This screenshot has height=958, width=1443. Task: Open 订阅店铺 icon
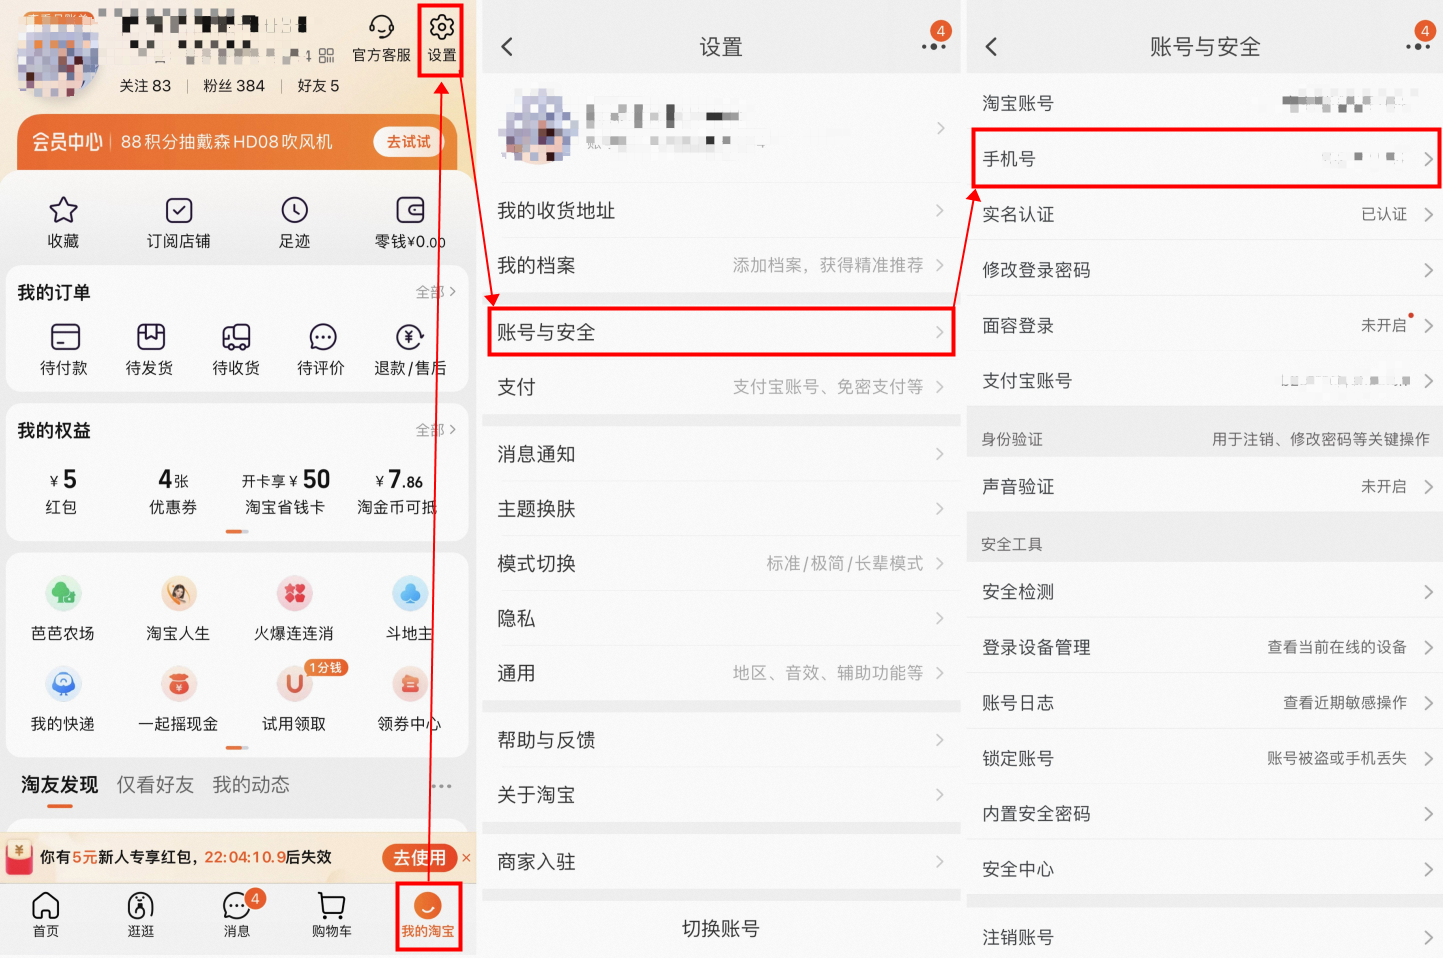[x=179, y=210]
